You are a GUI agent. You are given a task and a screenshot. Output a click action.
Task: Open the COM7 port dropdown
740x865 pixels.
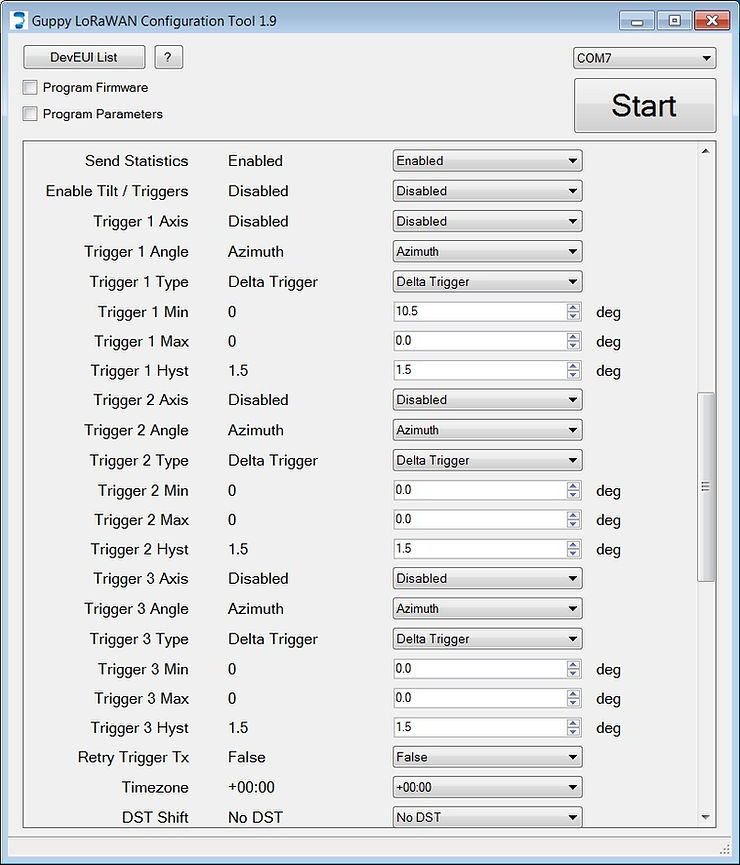click(645, 58)
